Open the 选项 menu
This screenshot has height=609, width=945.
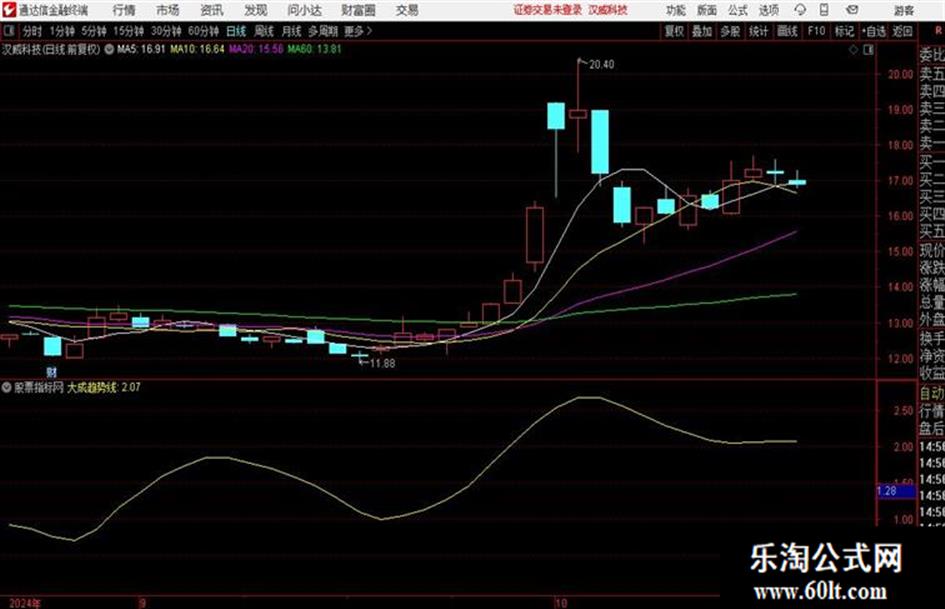(x=768, y=10)
